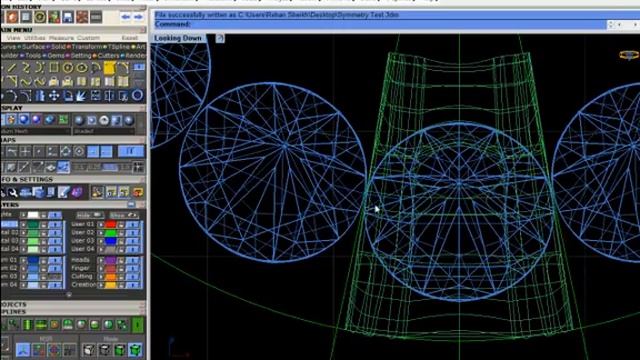The image size is (640, 360).
Task: Click the green button ending the TSplines row
Action: 138,325
